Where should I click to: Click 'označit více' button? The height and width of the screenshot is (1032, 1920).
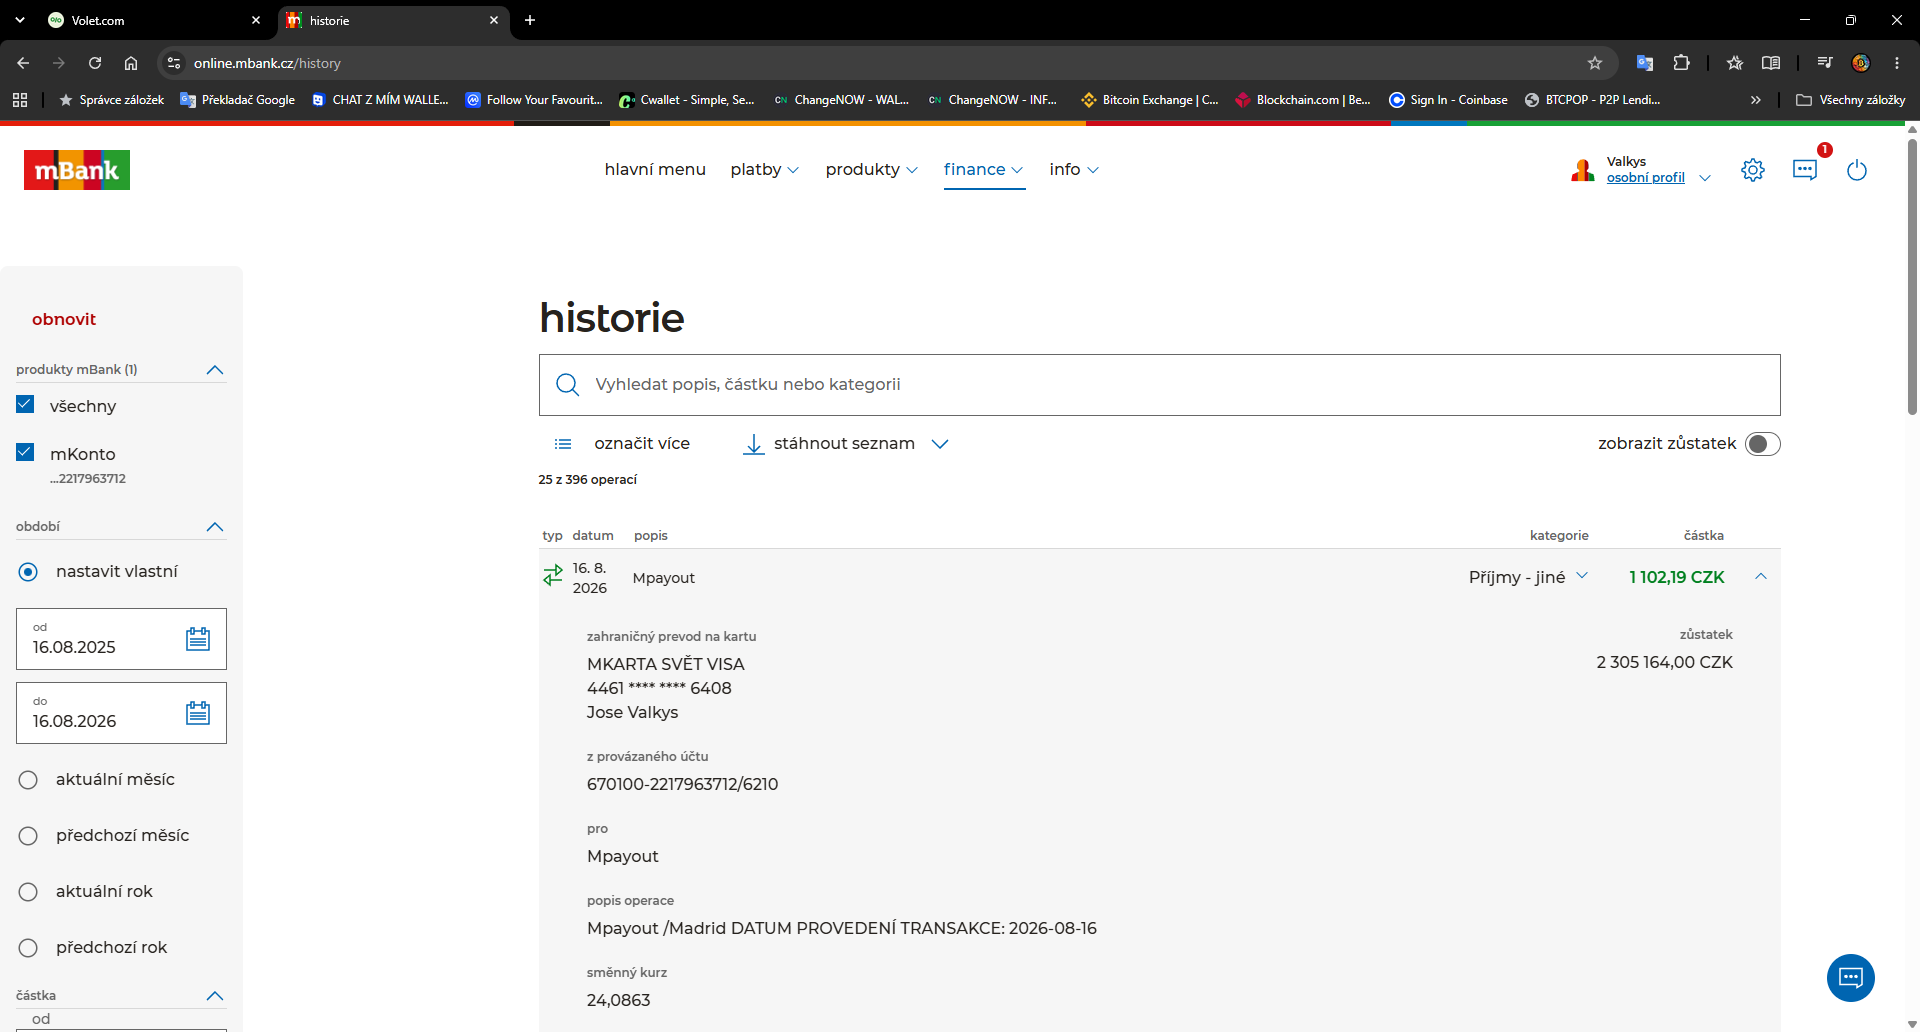tap(622, 444)
